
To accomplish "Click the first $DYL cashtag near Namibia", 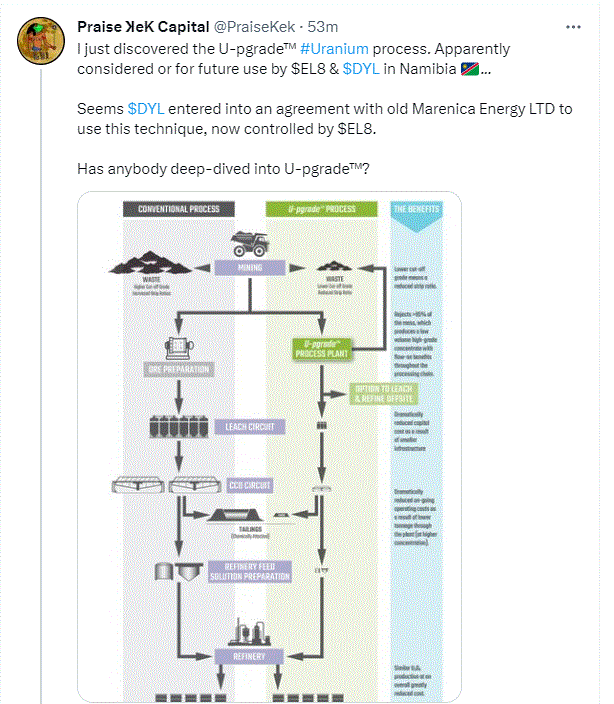I will click(361, 69).
